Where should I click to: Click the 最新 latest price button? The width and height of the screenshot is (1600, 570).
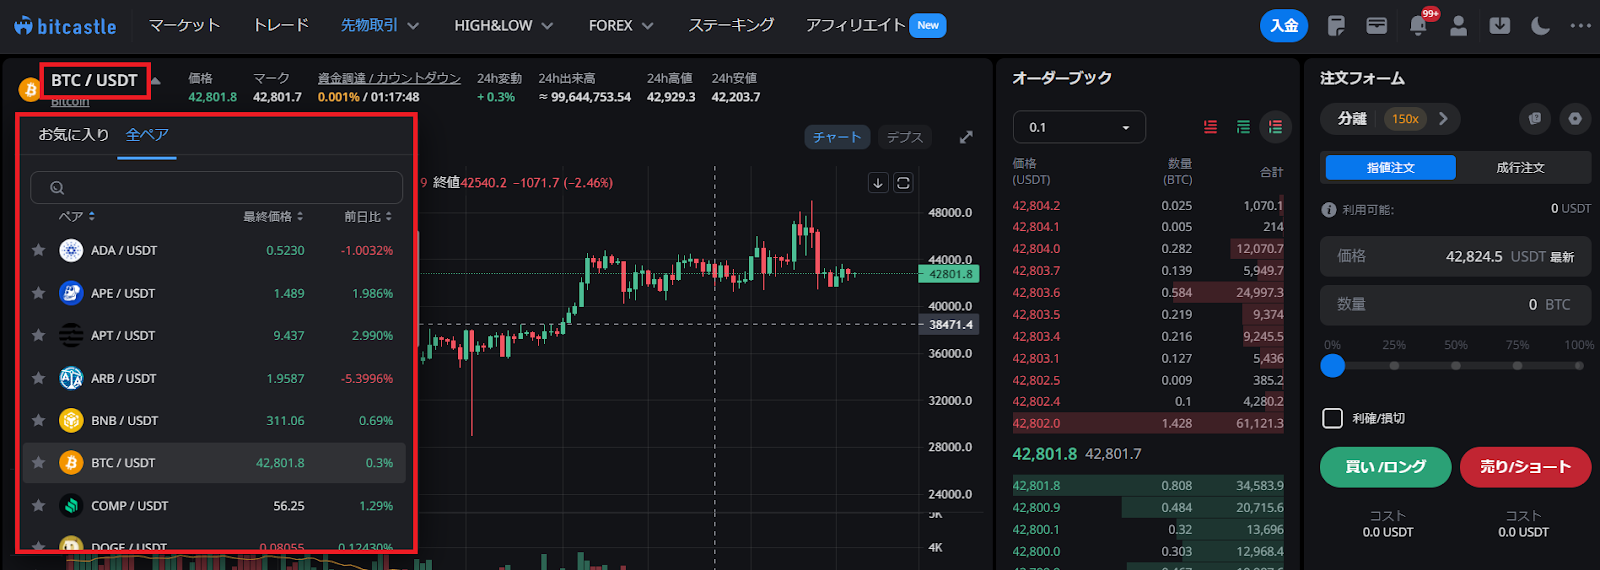(x=1562, y=257)
